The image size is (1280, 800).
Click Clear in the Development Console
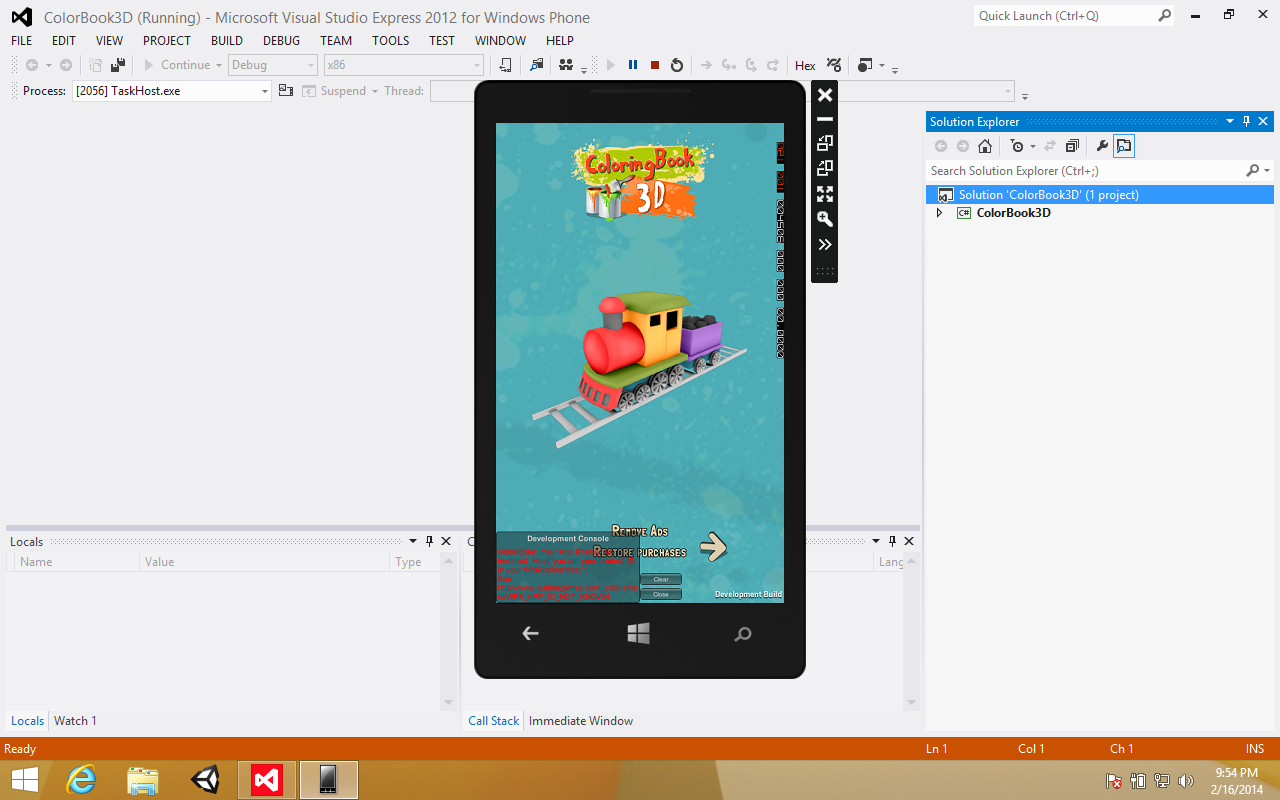pyautogui.click(x=661, y=579)
